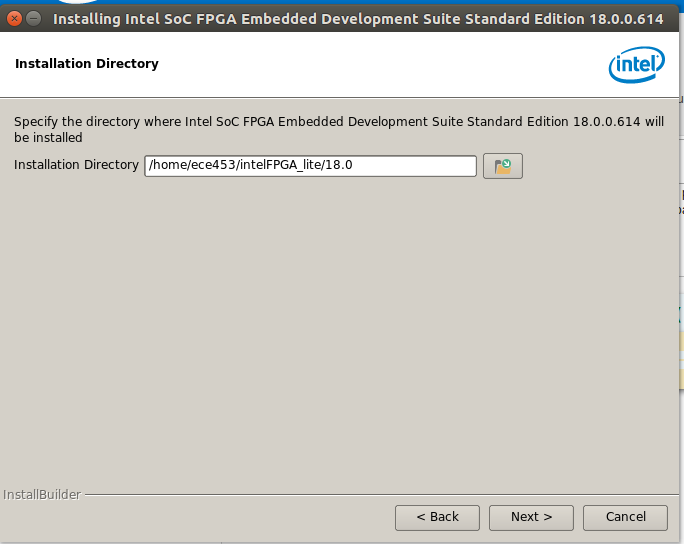684x544 pixels.
Task: Proceed with the Next > button
Action: point(531,517)
